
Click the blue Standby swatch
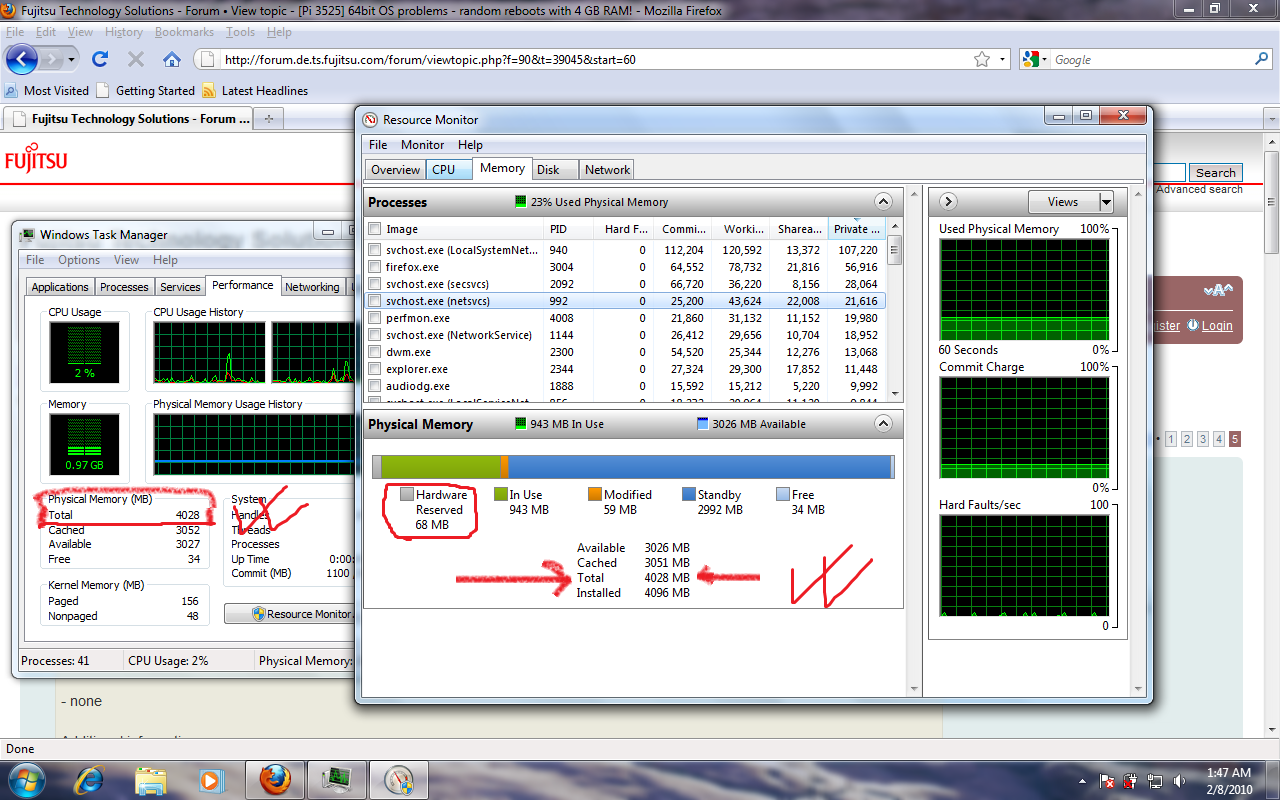pos(688,494)
